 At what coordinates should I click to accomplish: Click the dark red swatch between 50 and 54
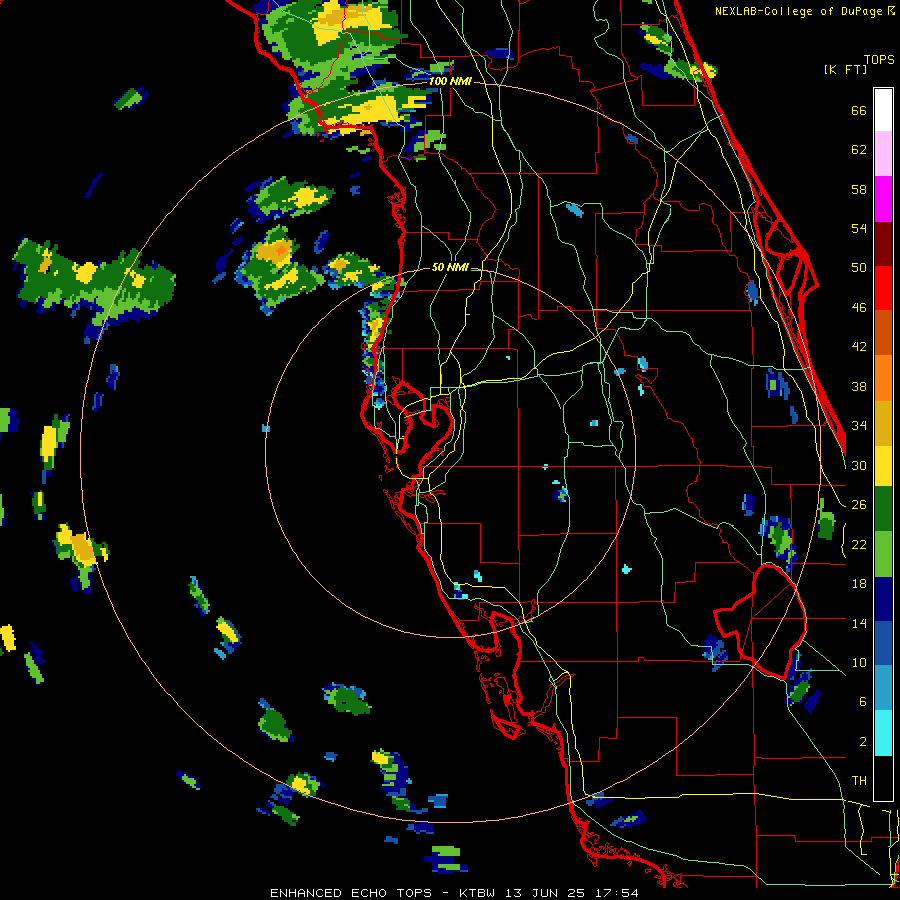coord(883,243)
